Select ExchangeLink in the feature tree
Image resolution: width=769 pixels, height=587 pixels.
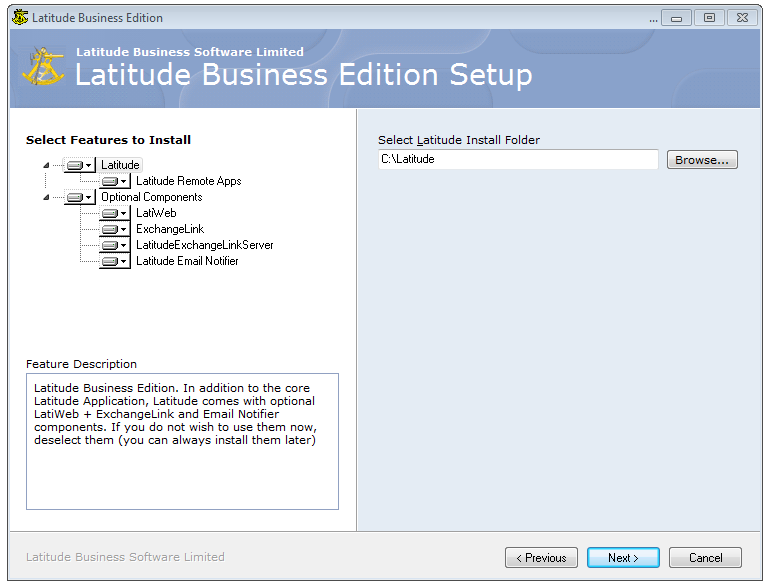coord(170,229)
